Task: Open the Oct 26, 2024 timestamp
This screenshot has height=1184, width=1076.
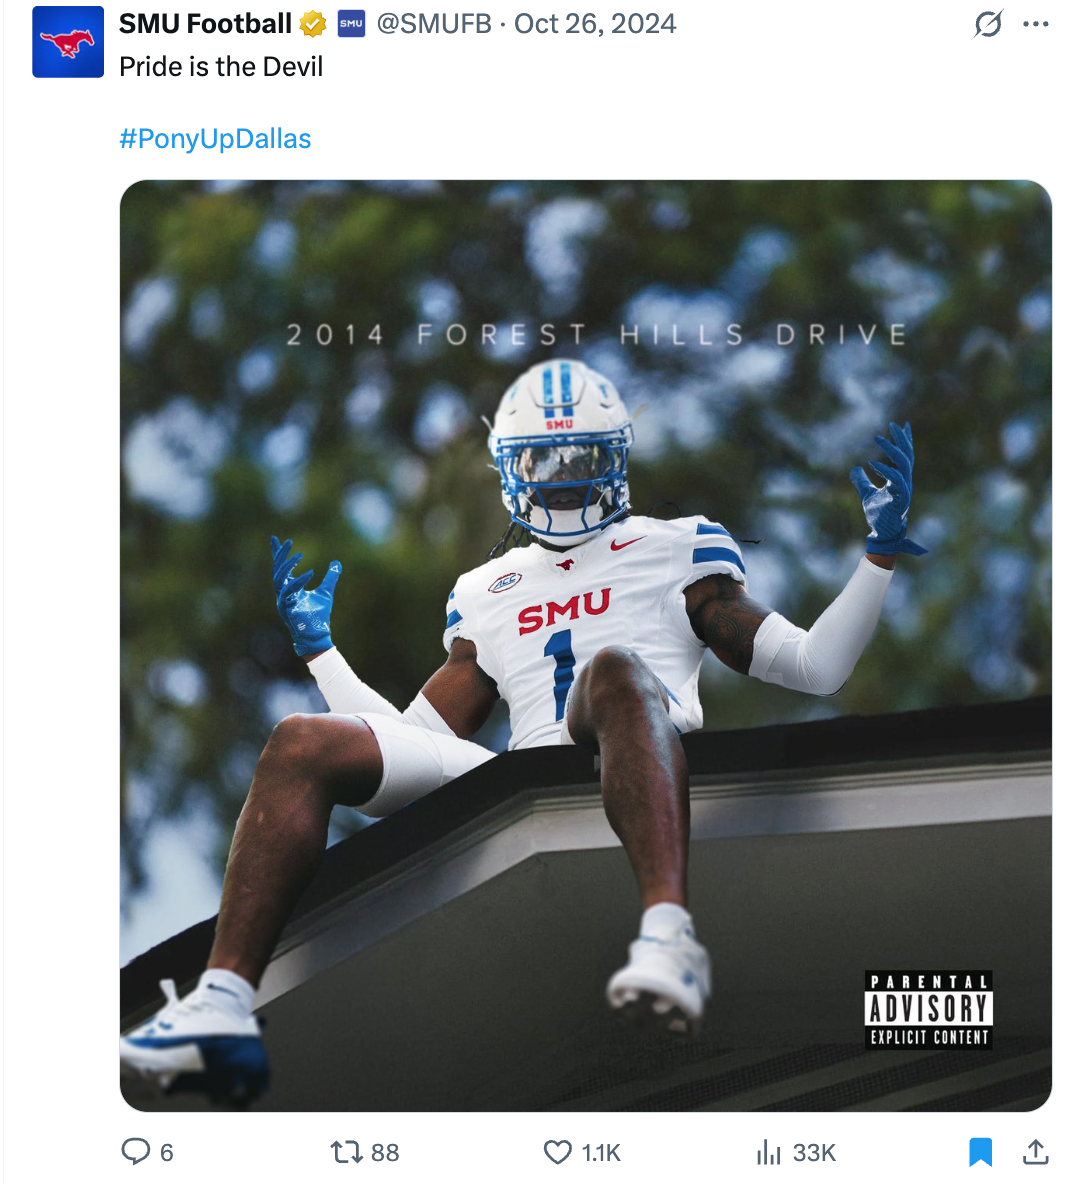Action: point(595,24)
